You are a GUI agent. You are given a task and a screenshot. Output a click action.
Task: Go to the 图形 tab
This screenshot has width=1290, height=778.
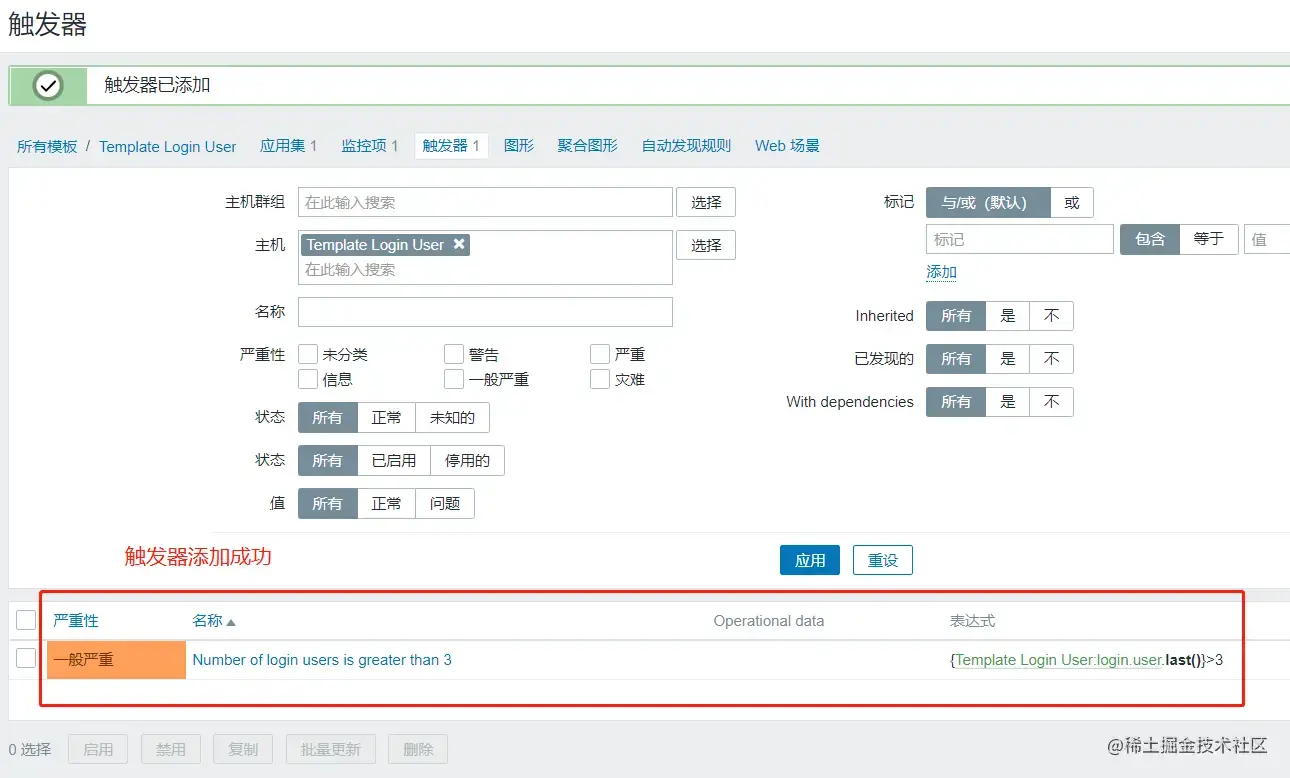(519, 145)
